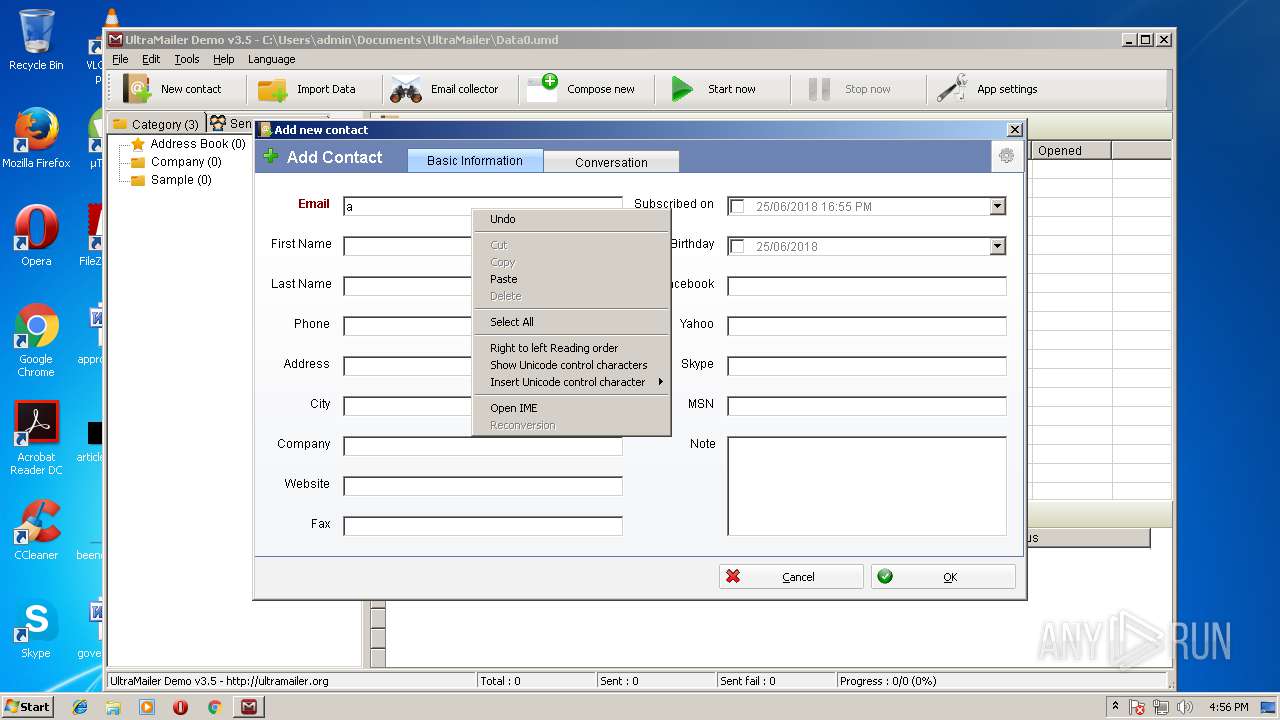Switch to the Basic Information tab
The height and width of the screenshot is (720, 1280).
[x=475, y=160]
